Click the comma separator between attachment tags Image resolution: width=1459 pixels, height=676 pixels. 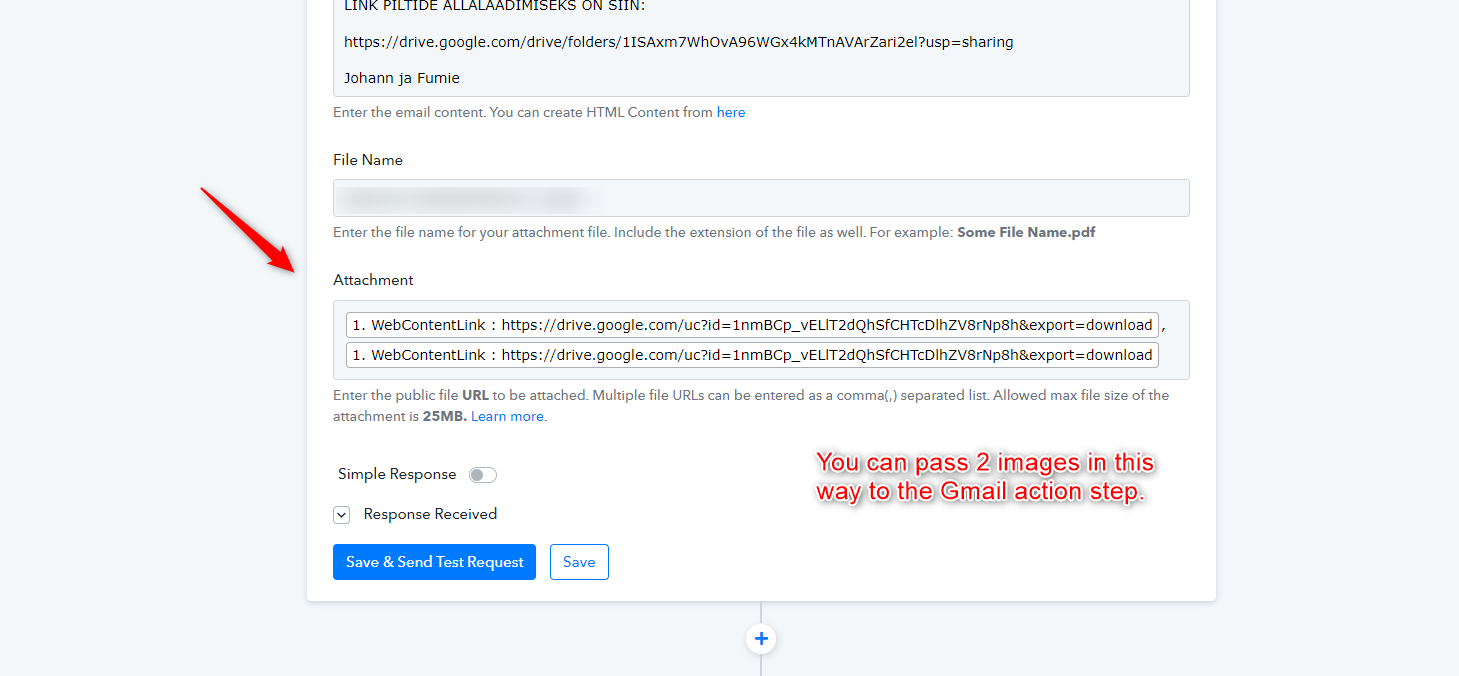(1165, 327)
